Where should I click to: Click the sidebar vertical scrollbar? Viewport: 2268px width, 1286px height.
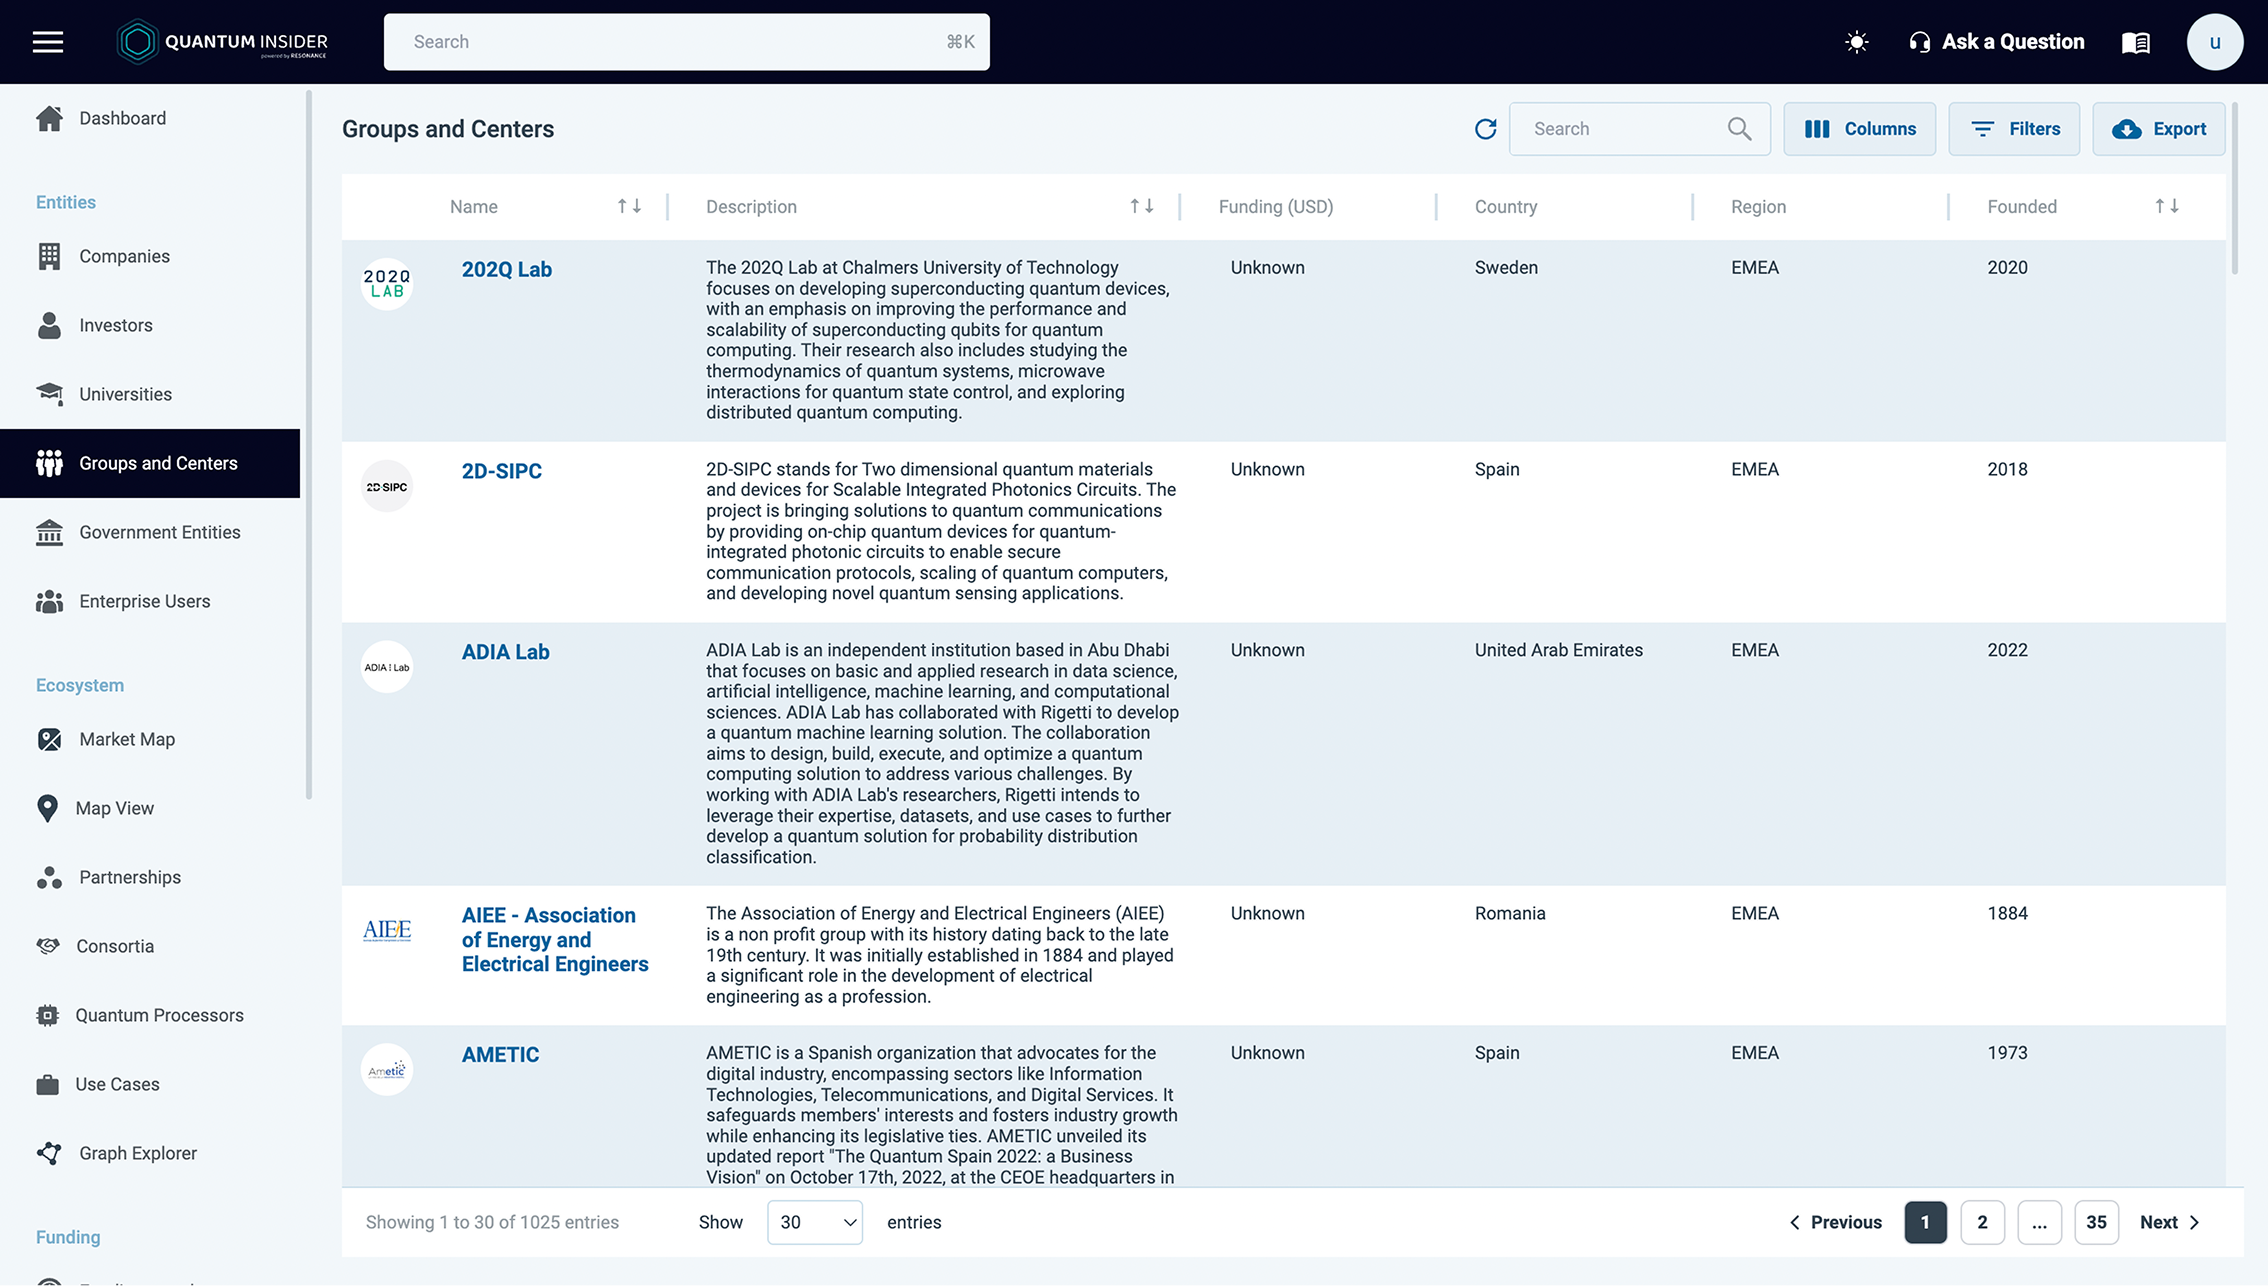[309, 445]
